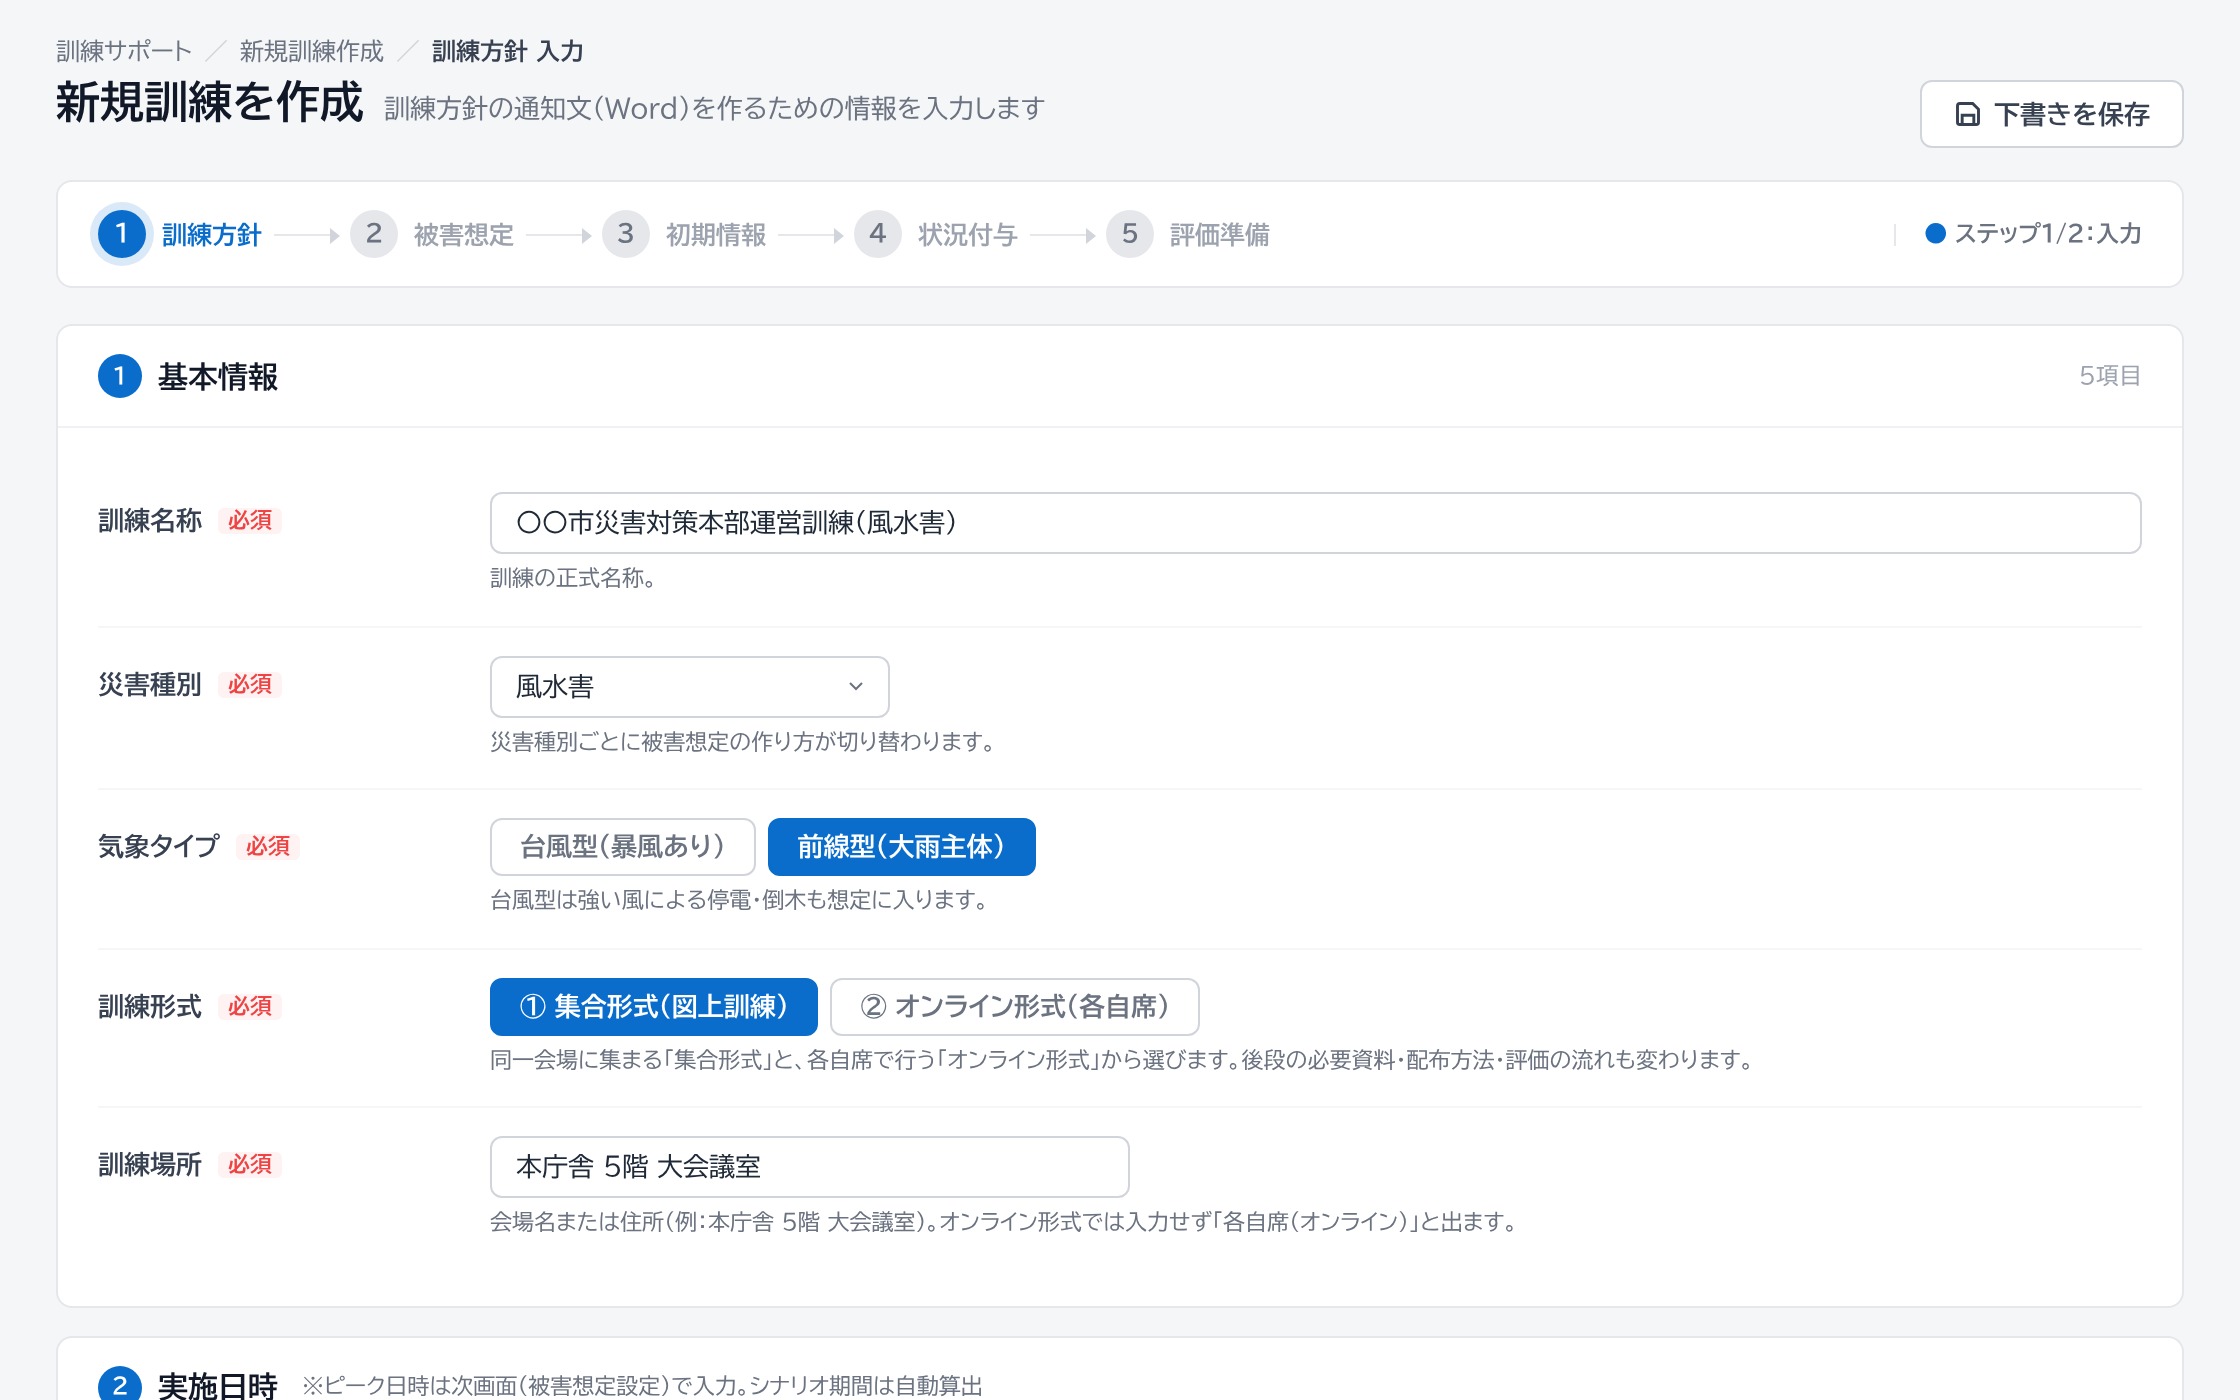Screen dimensions: 2240x1400
Task: Click step 2 circle for 被害想定
Action: [373, 234]
